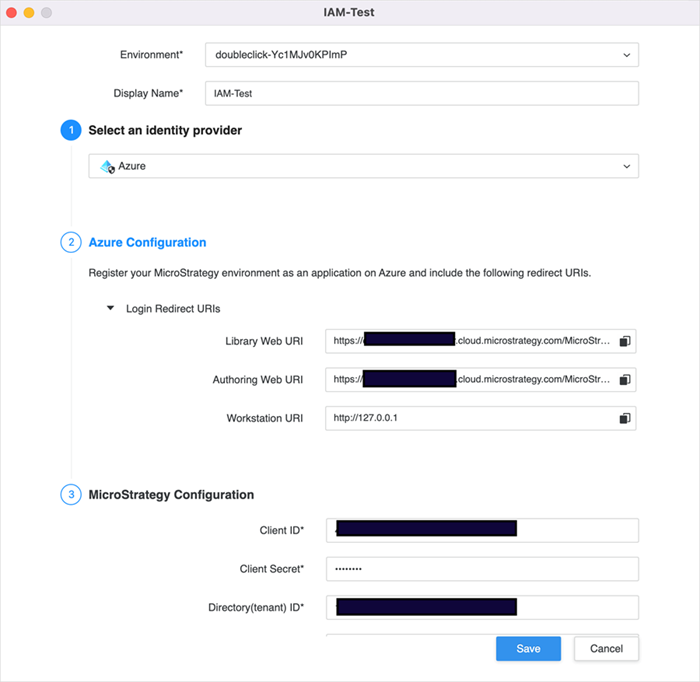Image resolution: width=700 pixels, height=682 pixels.
Task: Click the Workstation URI text field
Action: (x=470, y=418)
